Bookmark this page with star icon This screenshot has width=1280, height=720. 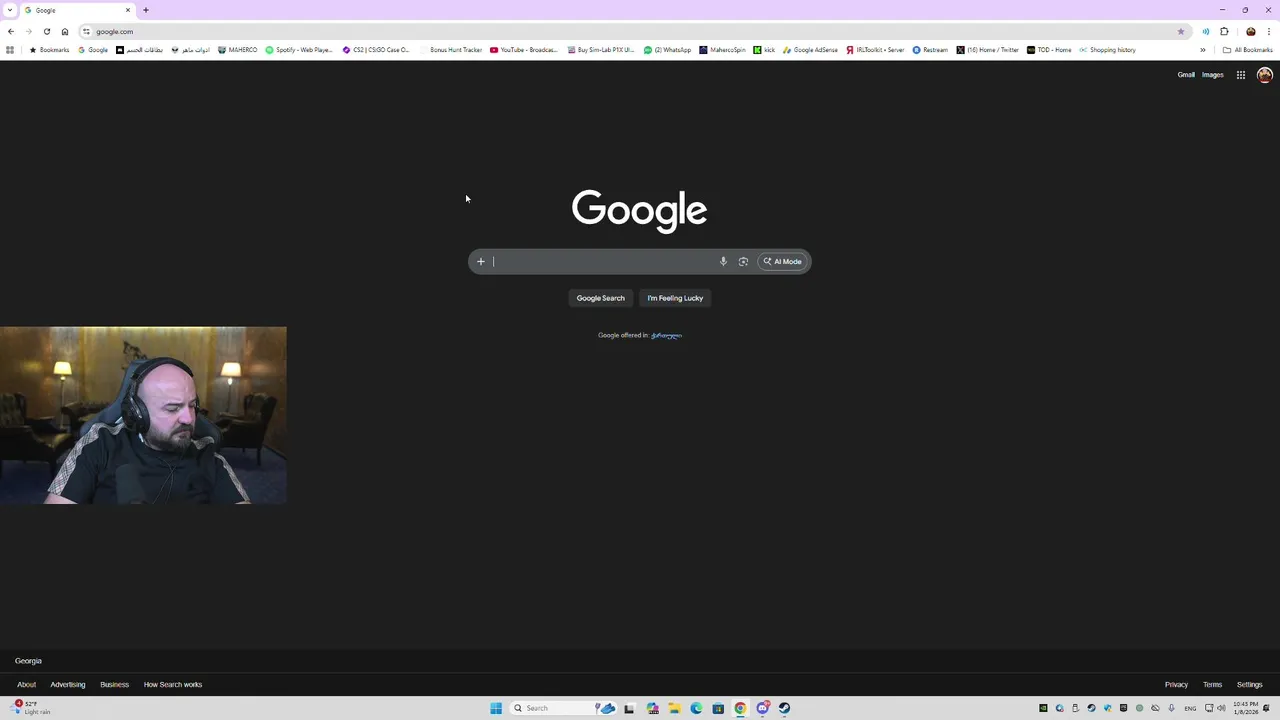[1181, 32]
